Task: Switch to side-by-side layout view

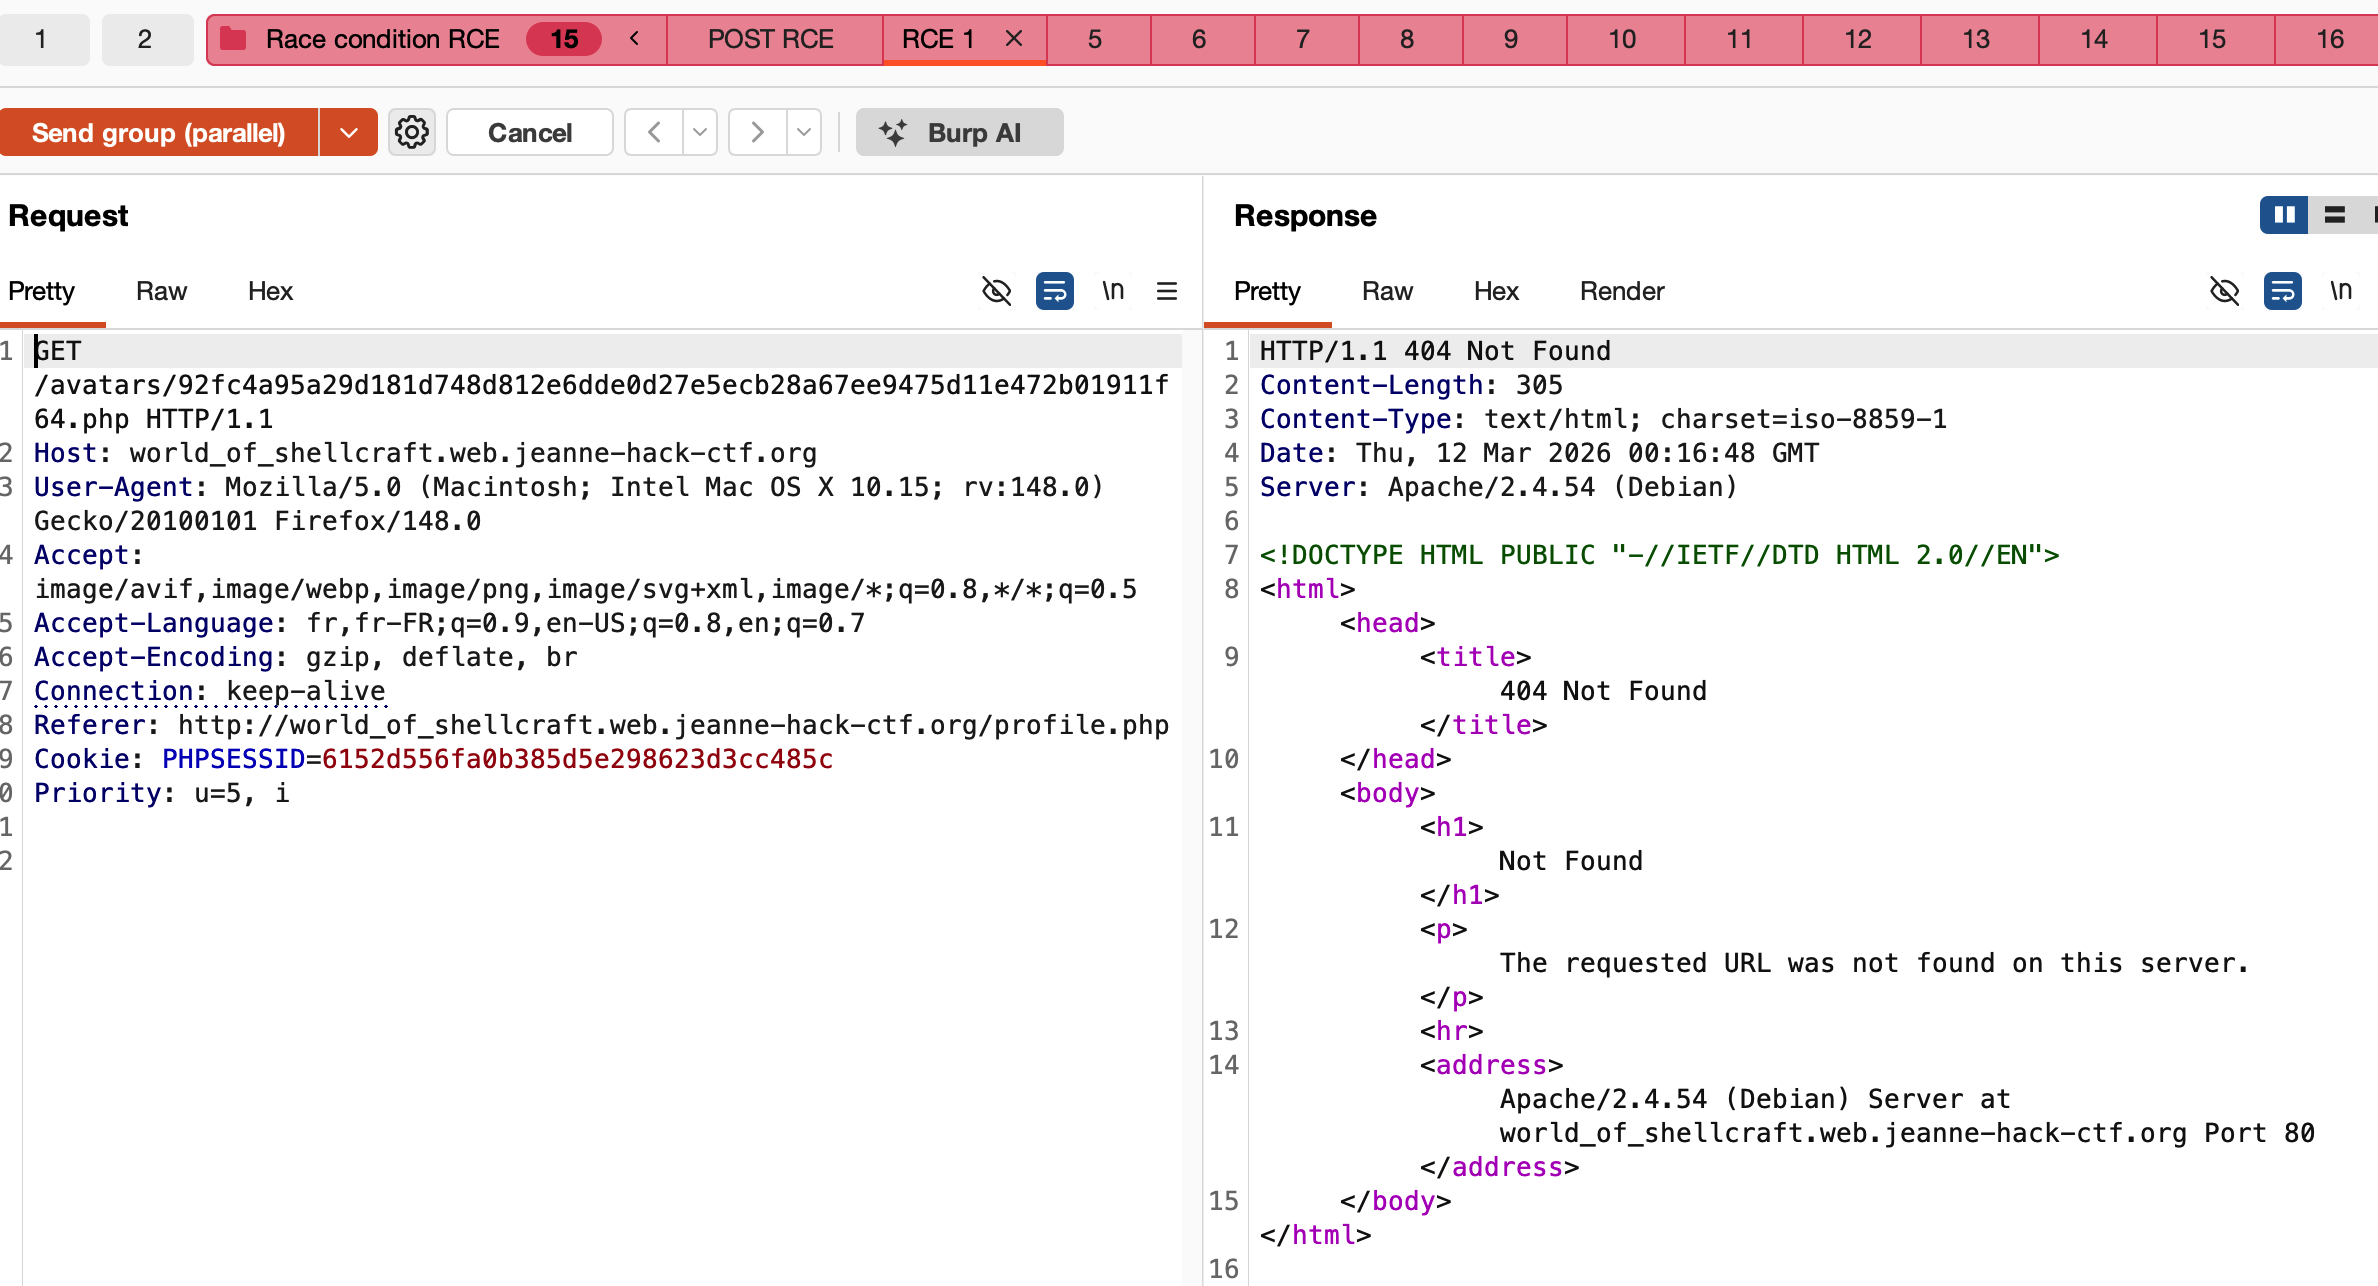Action: [2284, 215]
